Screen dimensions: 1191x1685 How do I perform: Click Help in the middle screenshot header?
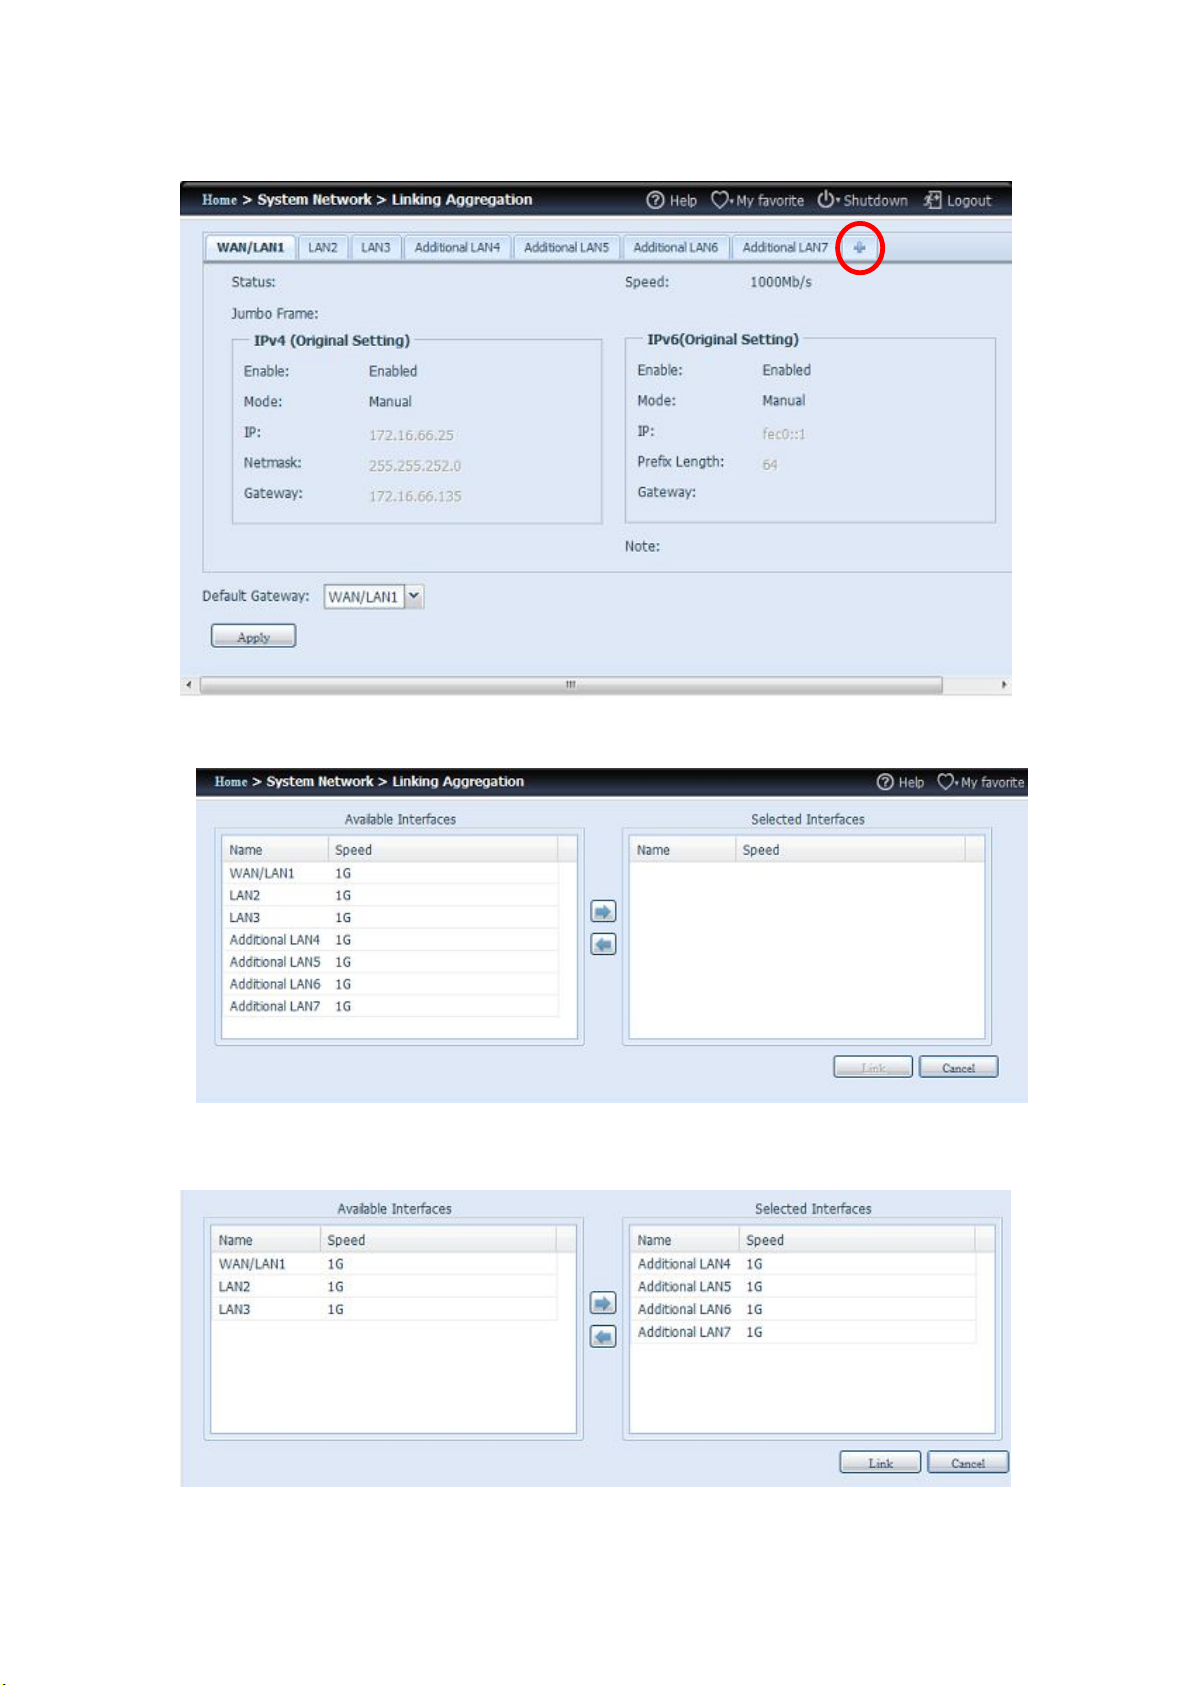click(x=900, y=782)
